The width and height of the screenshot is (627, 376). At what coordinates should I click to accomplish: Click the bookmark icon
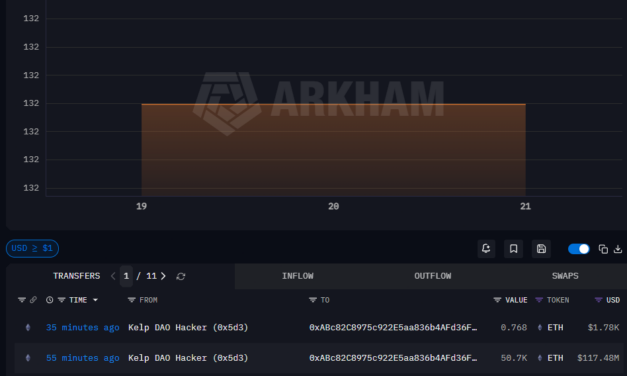click(x=513, y=249)
